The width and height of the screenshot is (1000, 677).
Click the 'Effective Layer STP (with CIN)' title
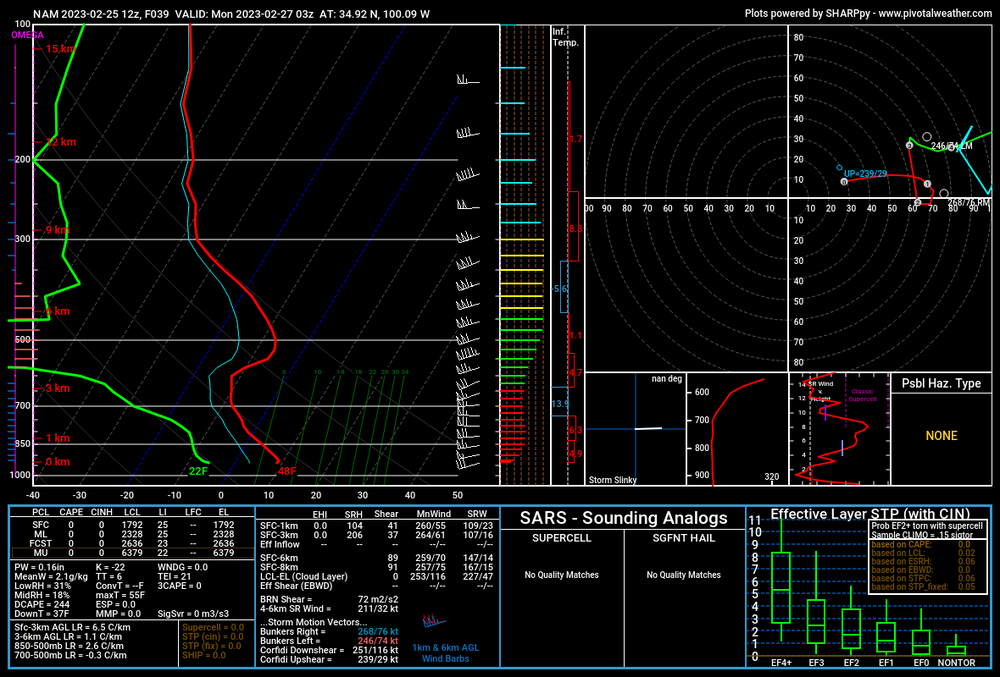[x=870, y=514]
